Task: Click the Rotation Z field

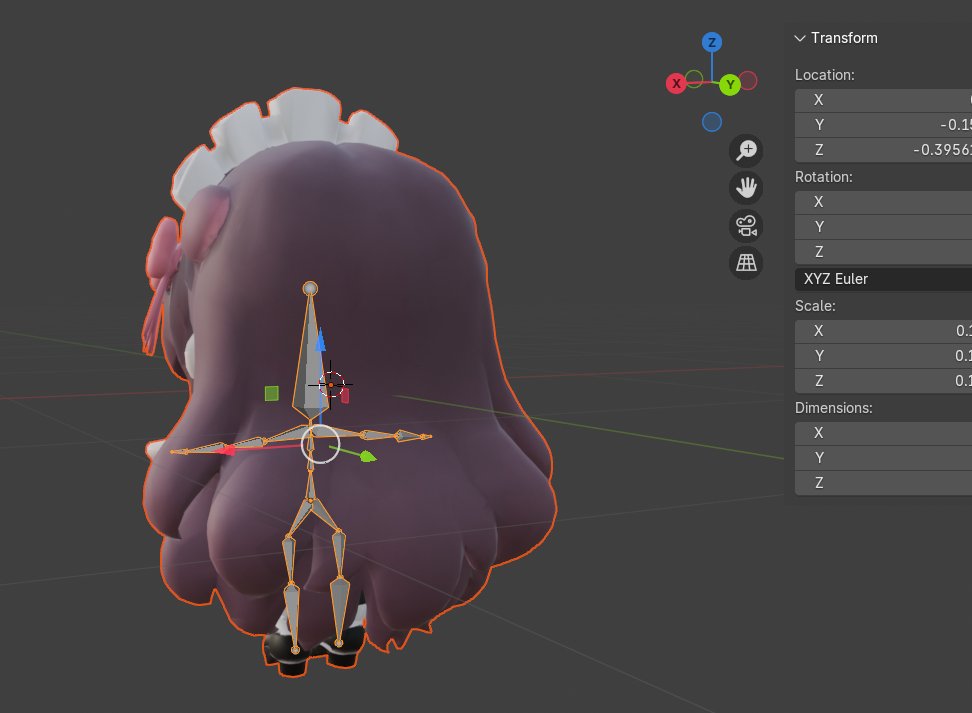Action: point(883,252)
